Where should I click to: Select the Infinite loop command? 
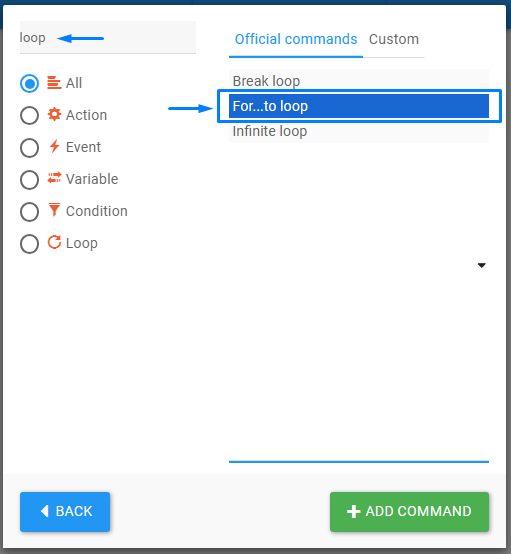click(x=359, y=131)
